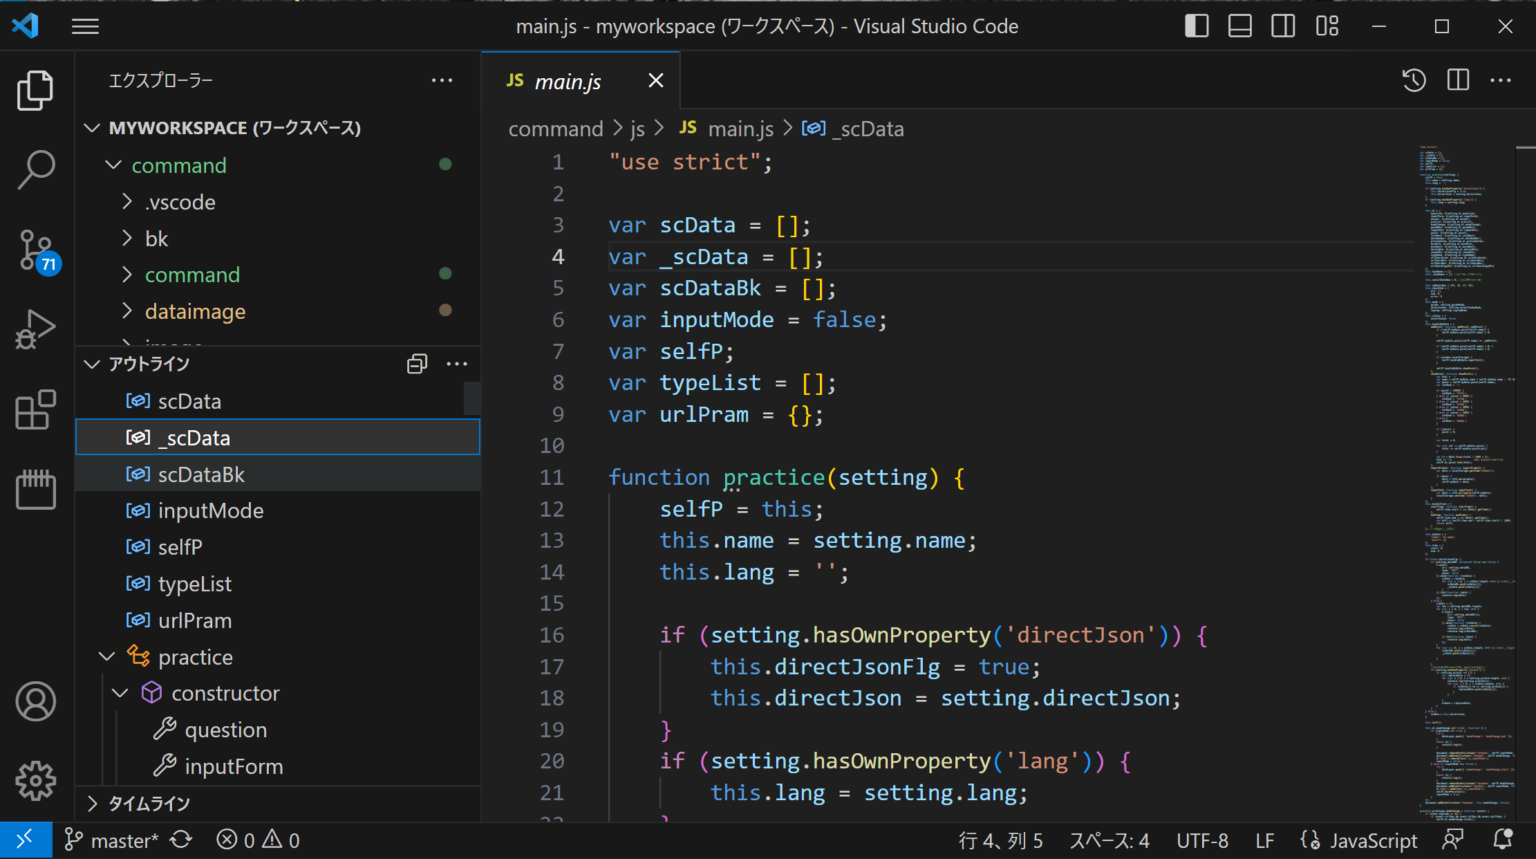
Task: Open the Run and Debug panel
Action: click(36, 328)
